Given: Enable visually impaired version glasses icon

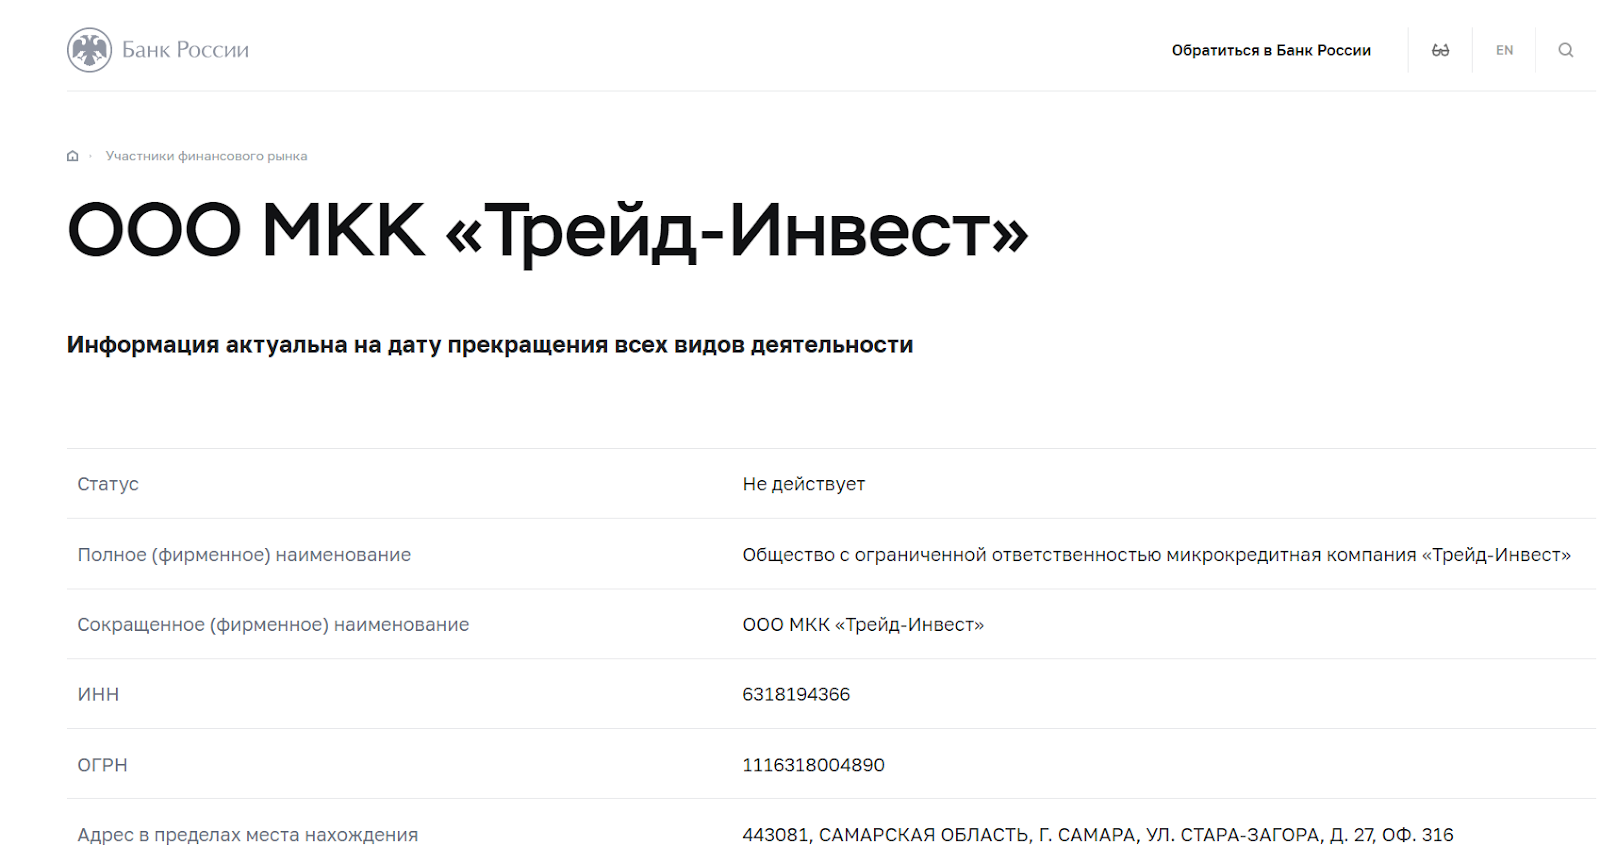Looking at the screenshot, I should coord(1440,50).
